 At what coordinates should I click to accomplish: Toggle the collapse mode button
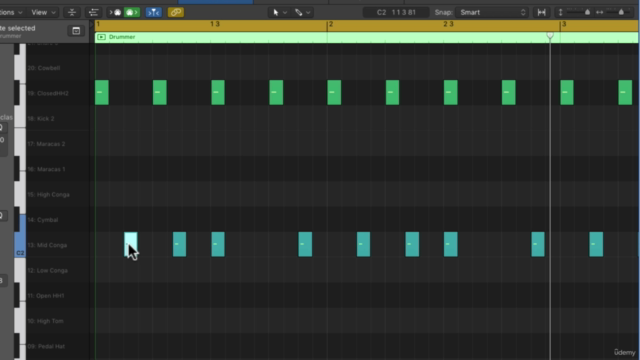72,12
